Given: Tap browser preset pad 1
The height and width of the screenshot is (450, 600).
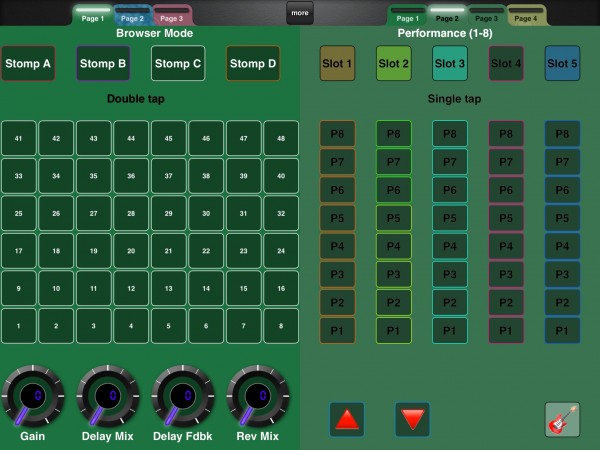Looking at the screenshot, I should (19, 326).
